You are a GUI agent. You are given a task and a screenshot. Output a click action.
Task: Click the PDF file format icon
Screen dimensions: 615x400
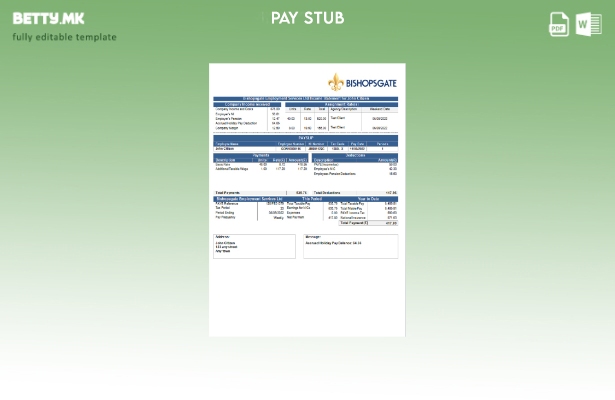tap(559, 25)
